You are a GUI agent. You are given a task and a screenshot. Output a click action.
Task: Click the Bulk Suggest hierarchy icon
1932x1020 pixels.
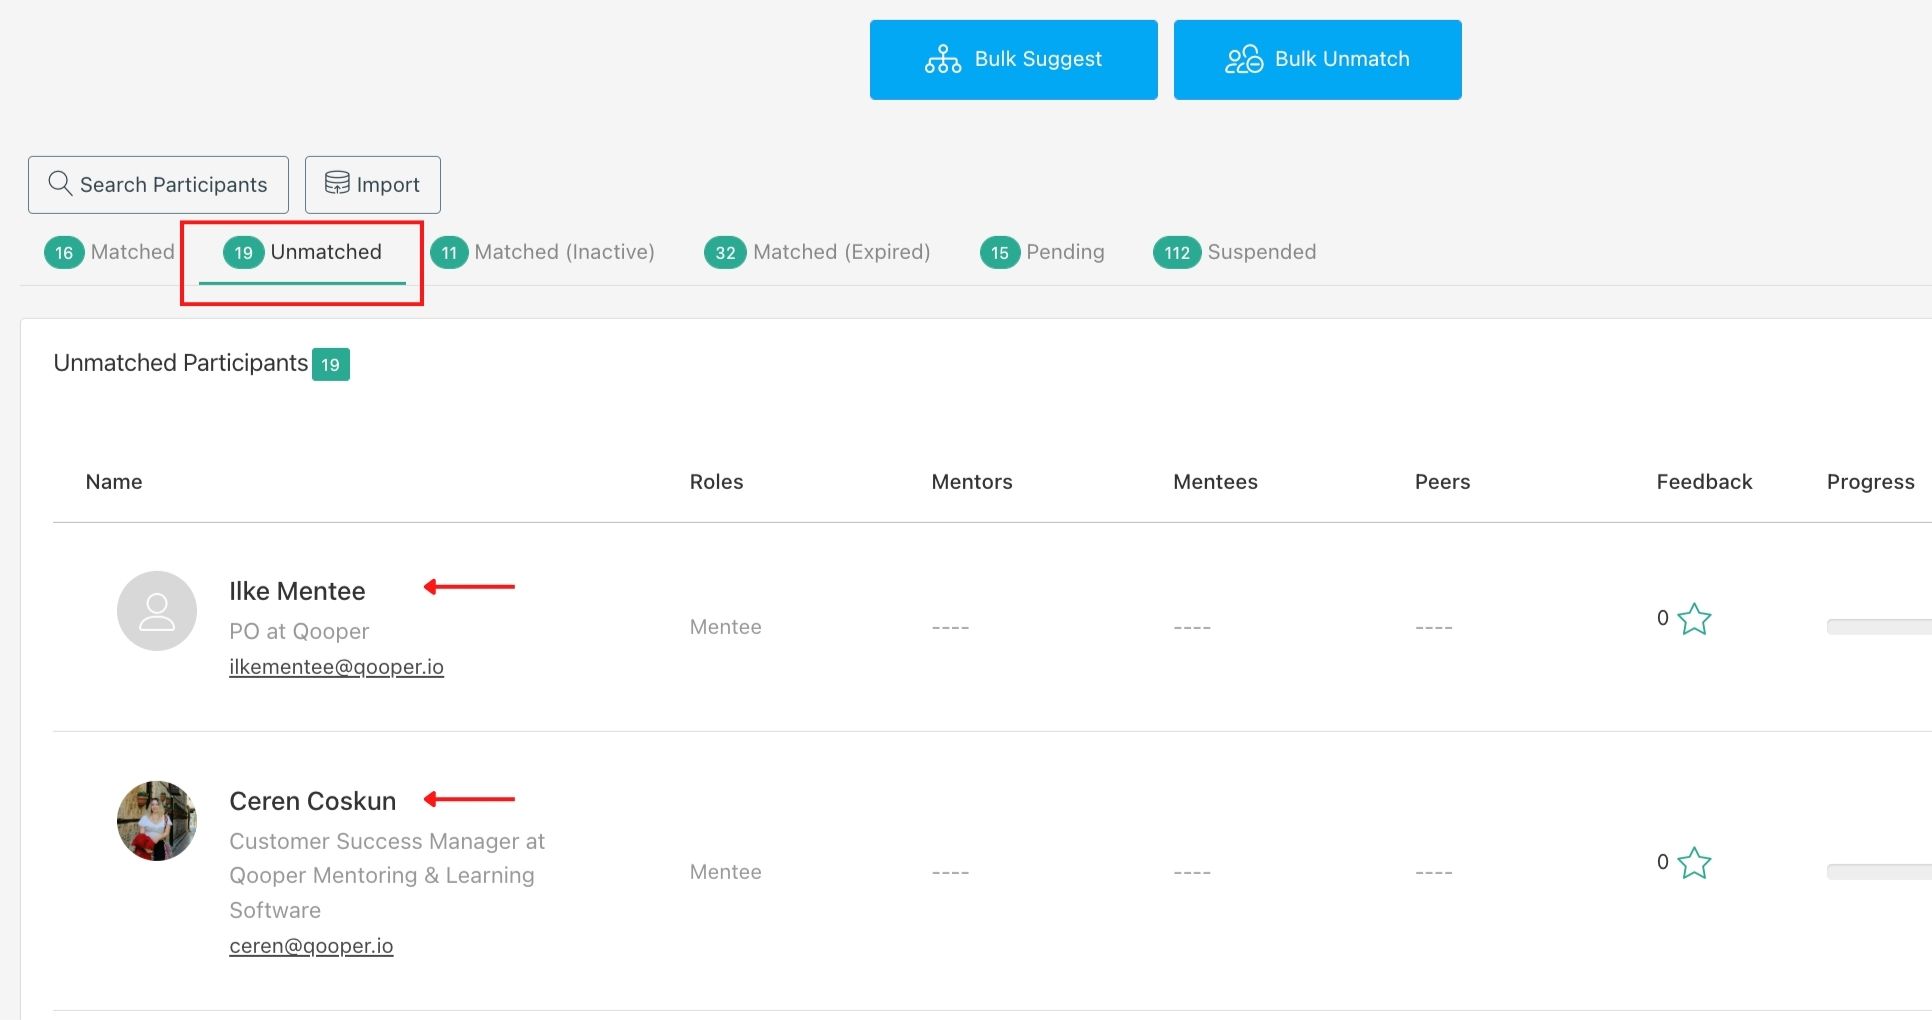click(942, 59)
